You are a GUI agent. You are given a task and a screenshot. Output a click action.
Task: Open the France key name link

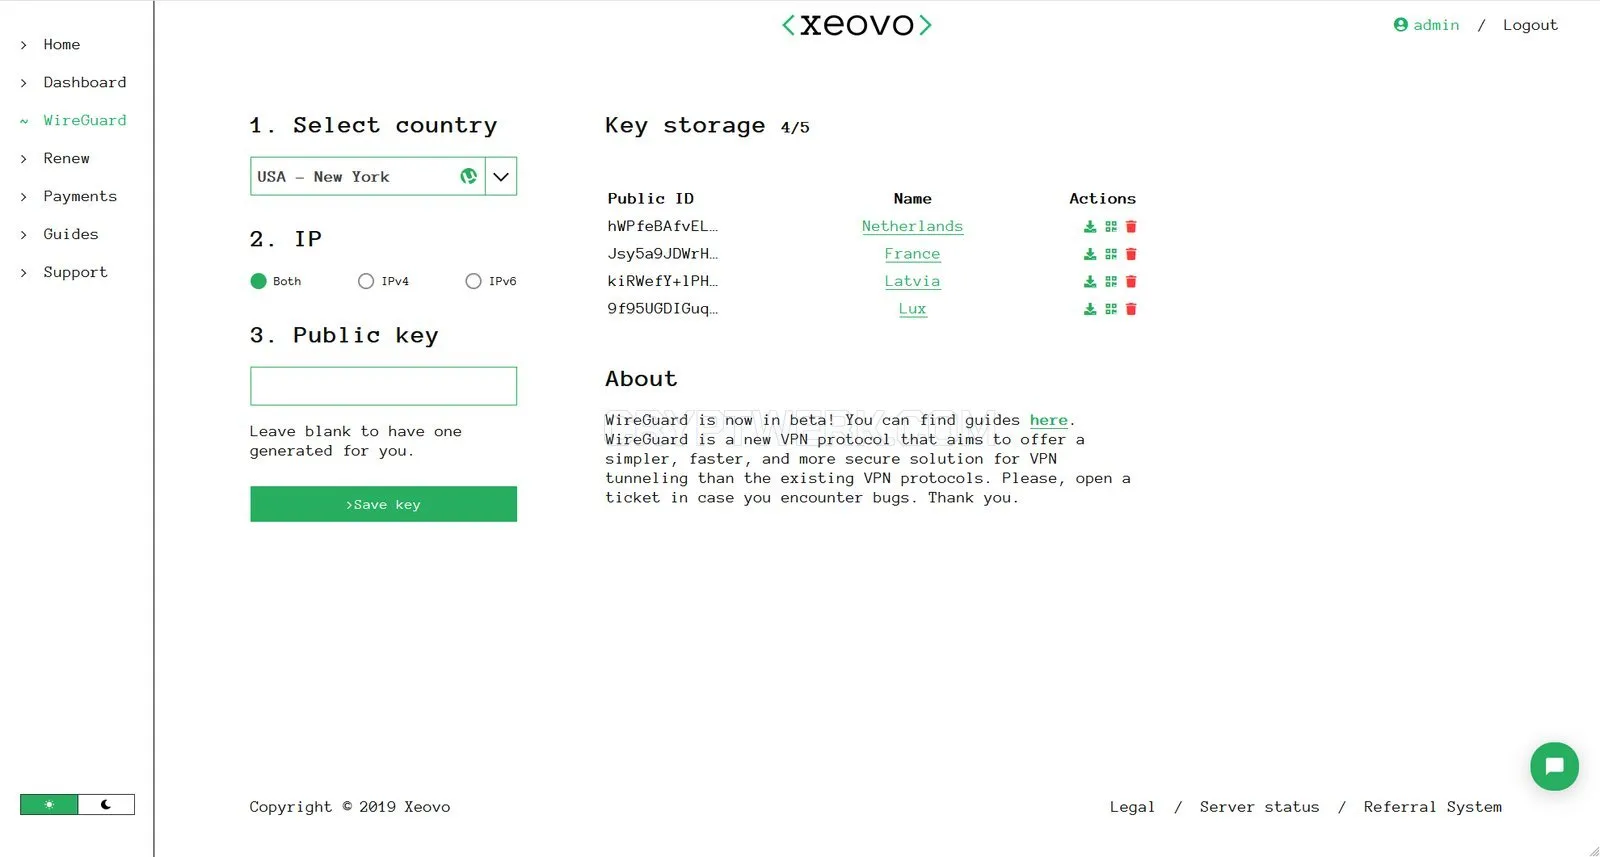coord(912,254)
